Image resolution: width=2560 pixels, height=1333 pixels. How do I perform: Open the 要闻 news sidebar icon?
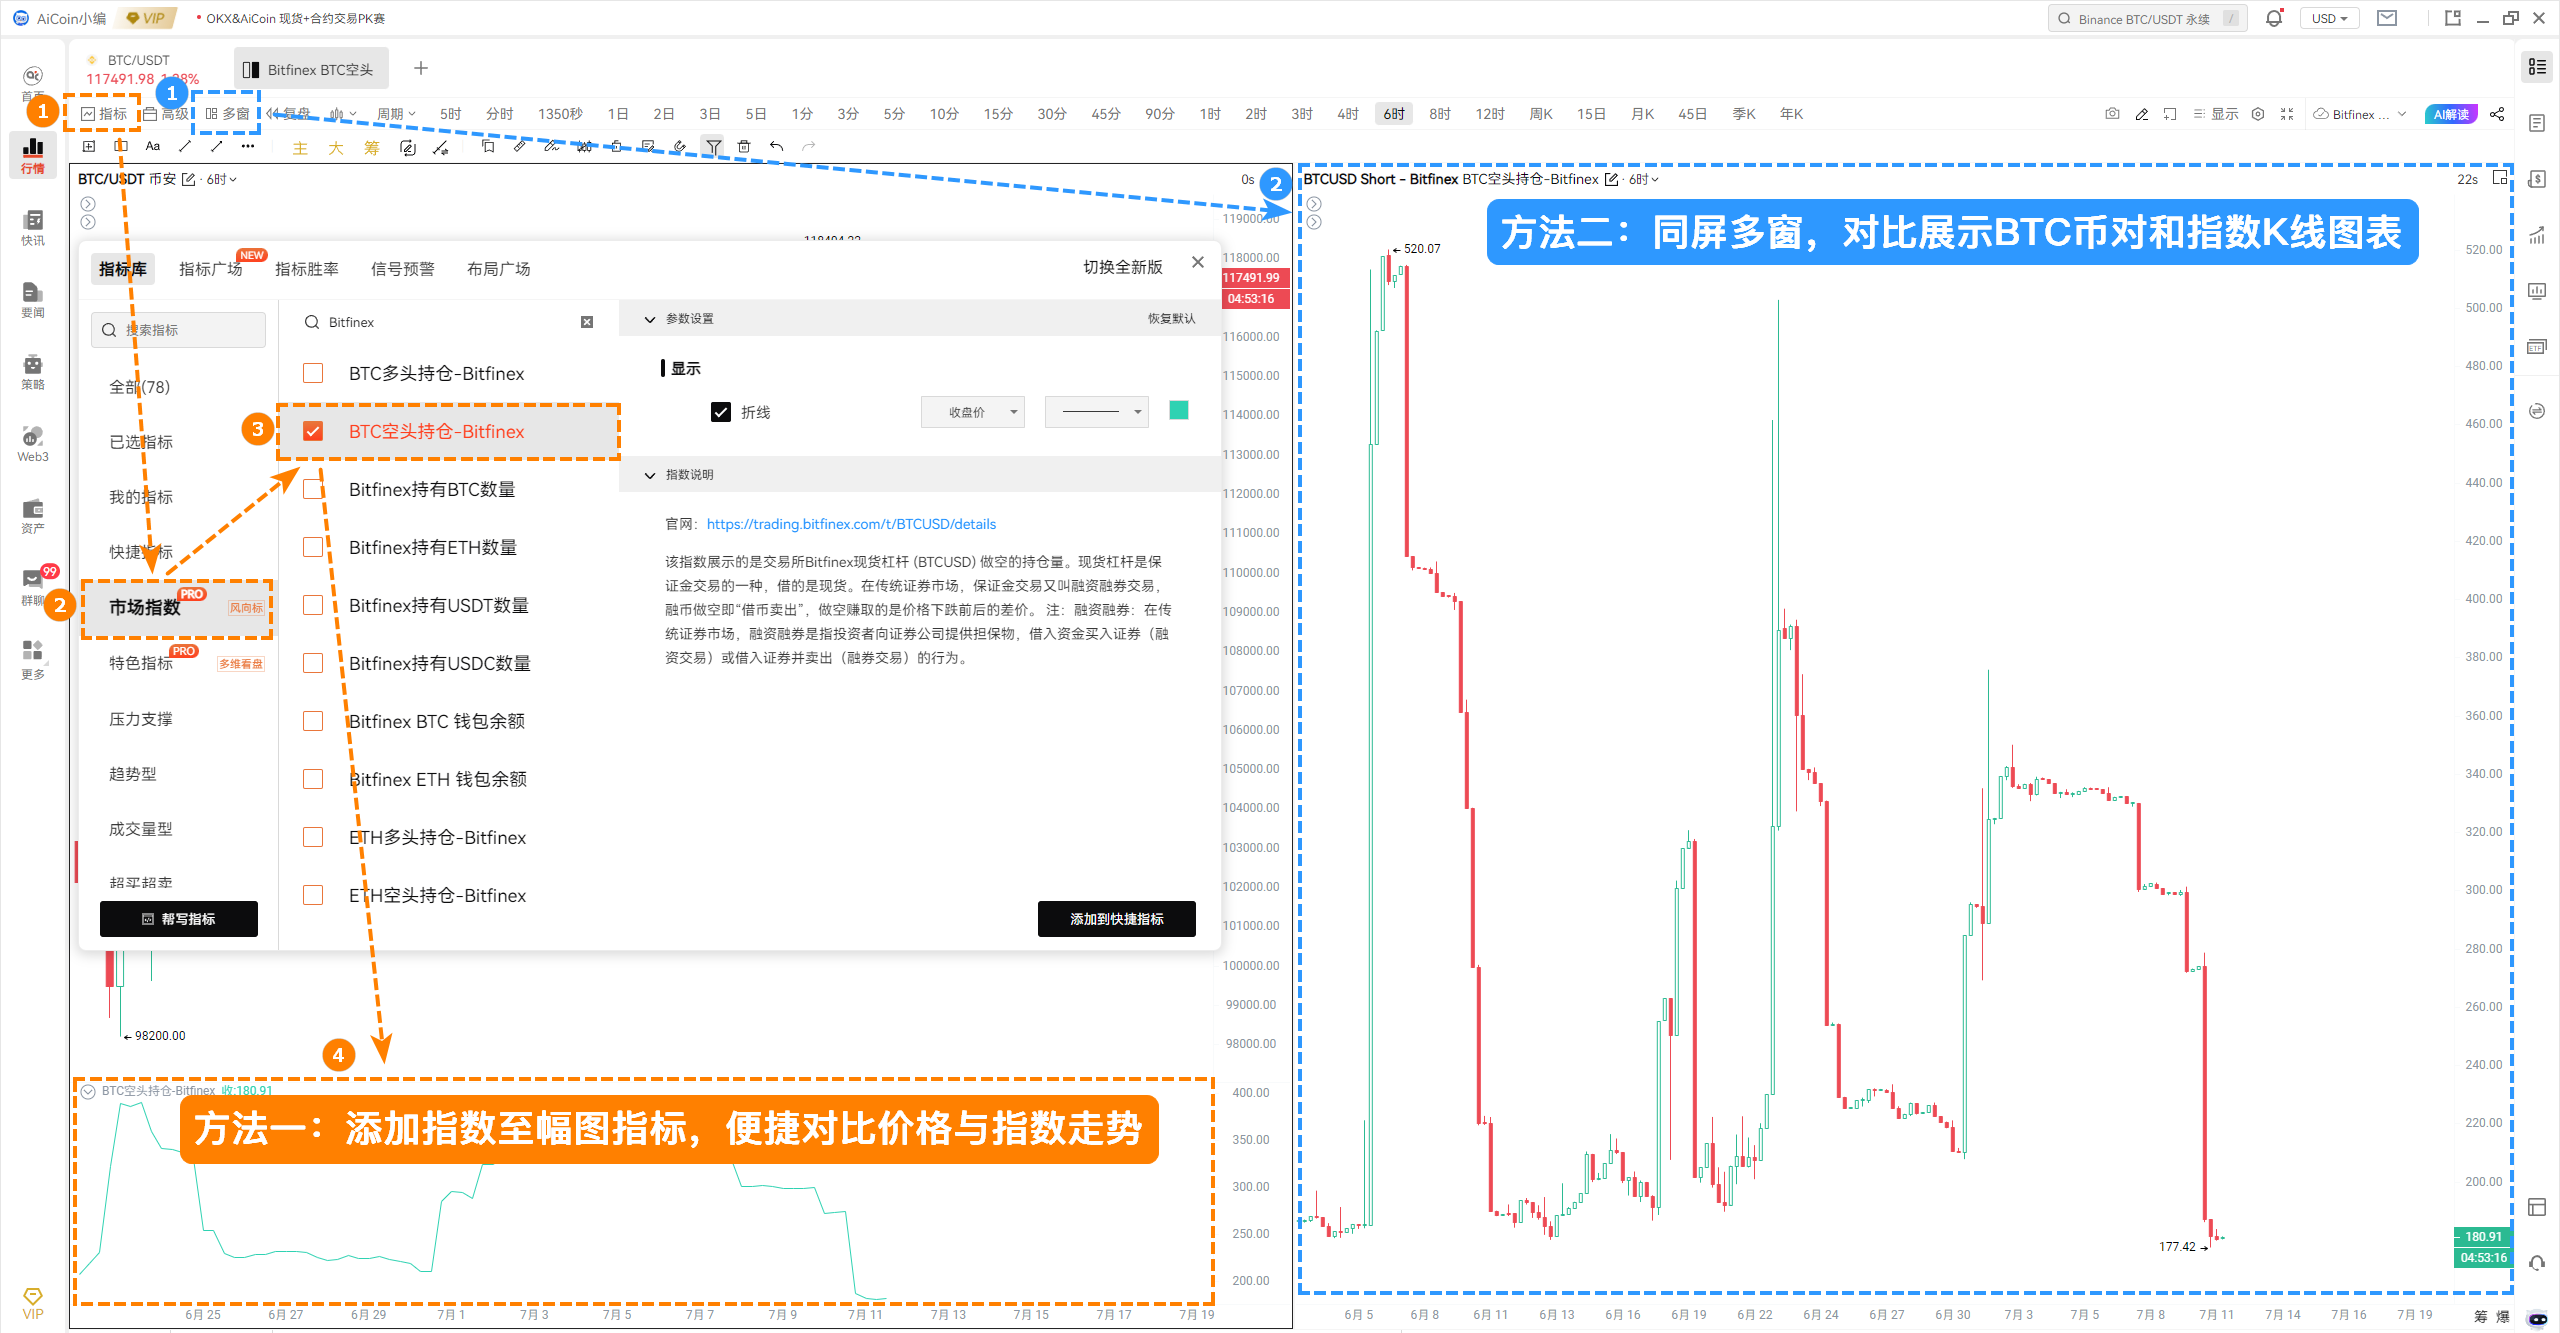point(33,299)
